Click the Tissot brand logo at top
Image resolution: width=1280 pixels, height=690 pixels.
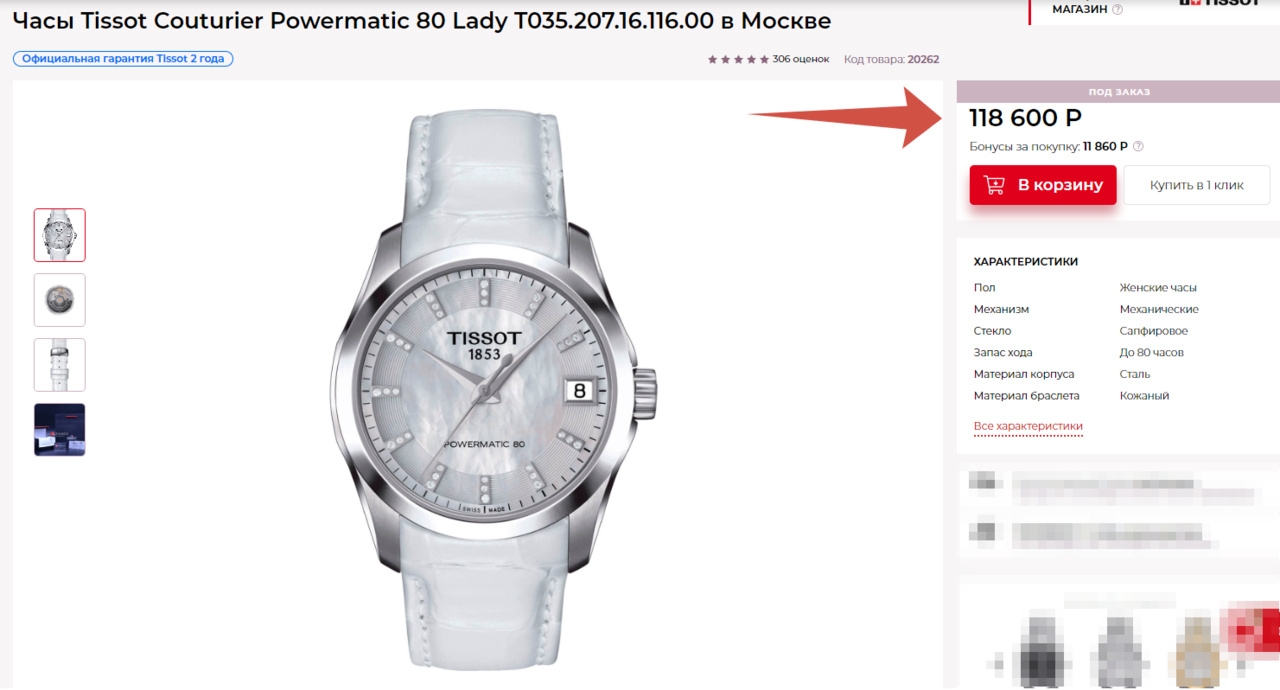coord(1219,3)
